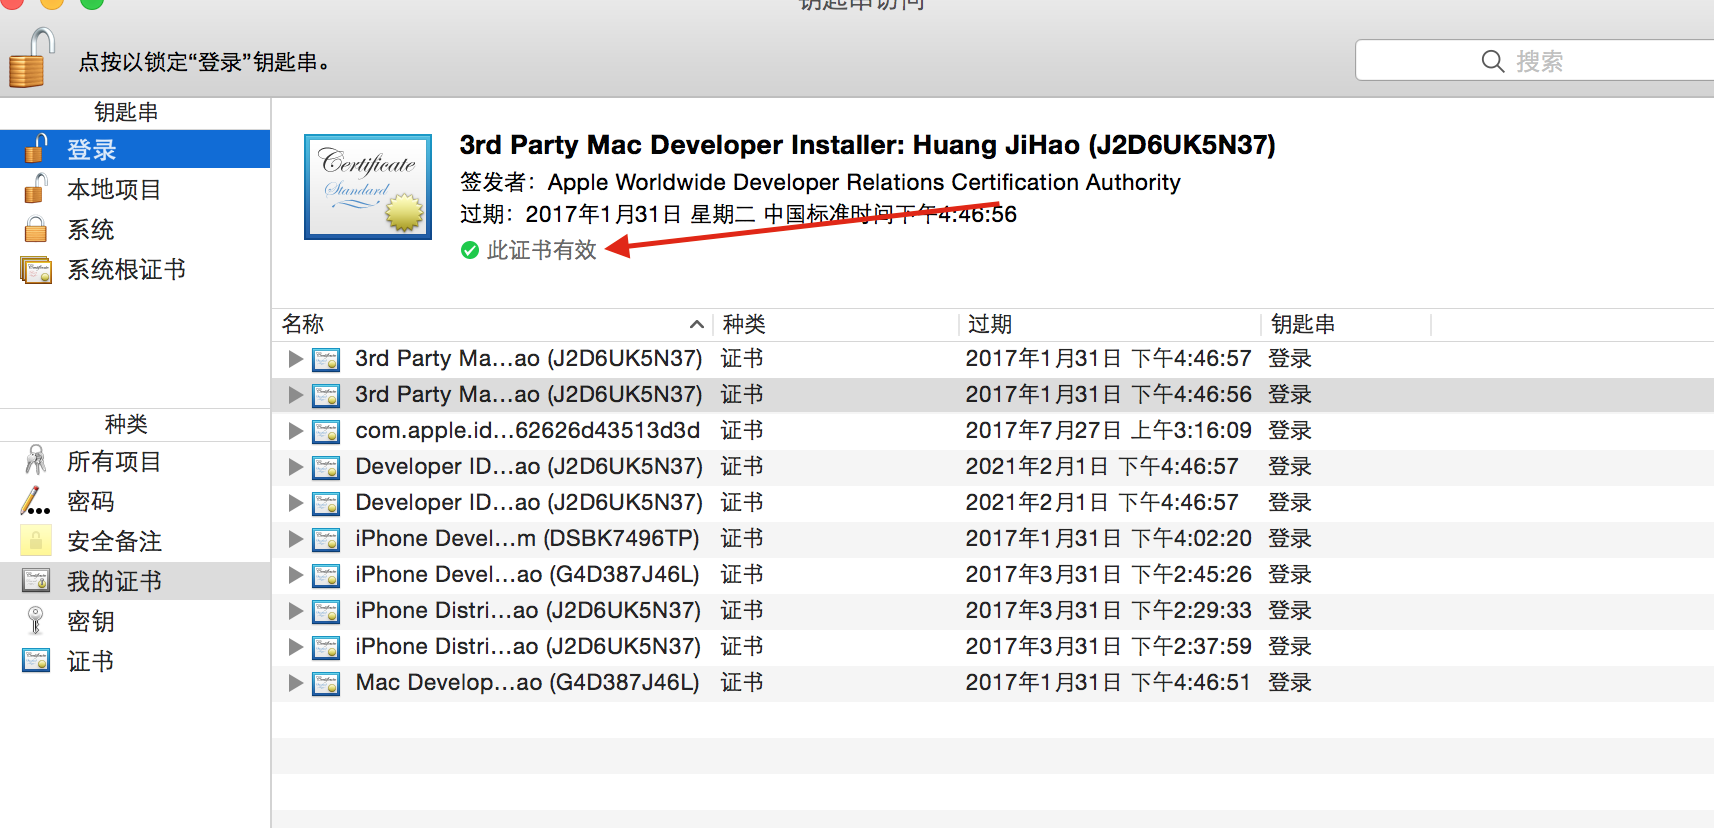This screenshot has height=828, width=1714.
Task: Click expiry date 2017年3月31日 下午2:45:26
Action: (x=1108, y=574)
